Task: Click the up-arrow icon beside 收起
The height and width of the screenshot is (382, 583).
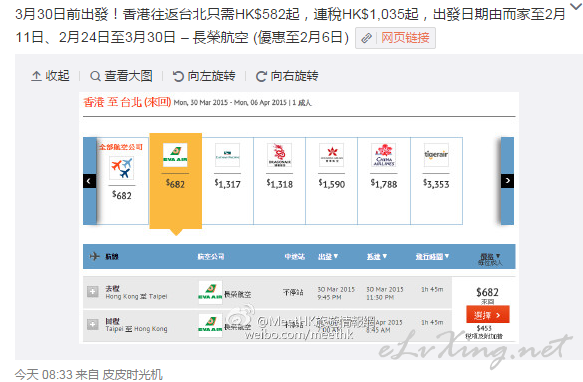Action: [x=36, y=76]
